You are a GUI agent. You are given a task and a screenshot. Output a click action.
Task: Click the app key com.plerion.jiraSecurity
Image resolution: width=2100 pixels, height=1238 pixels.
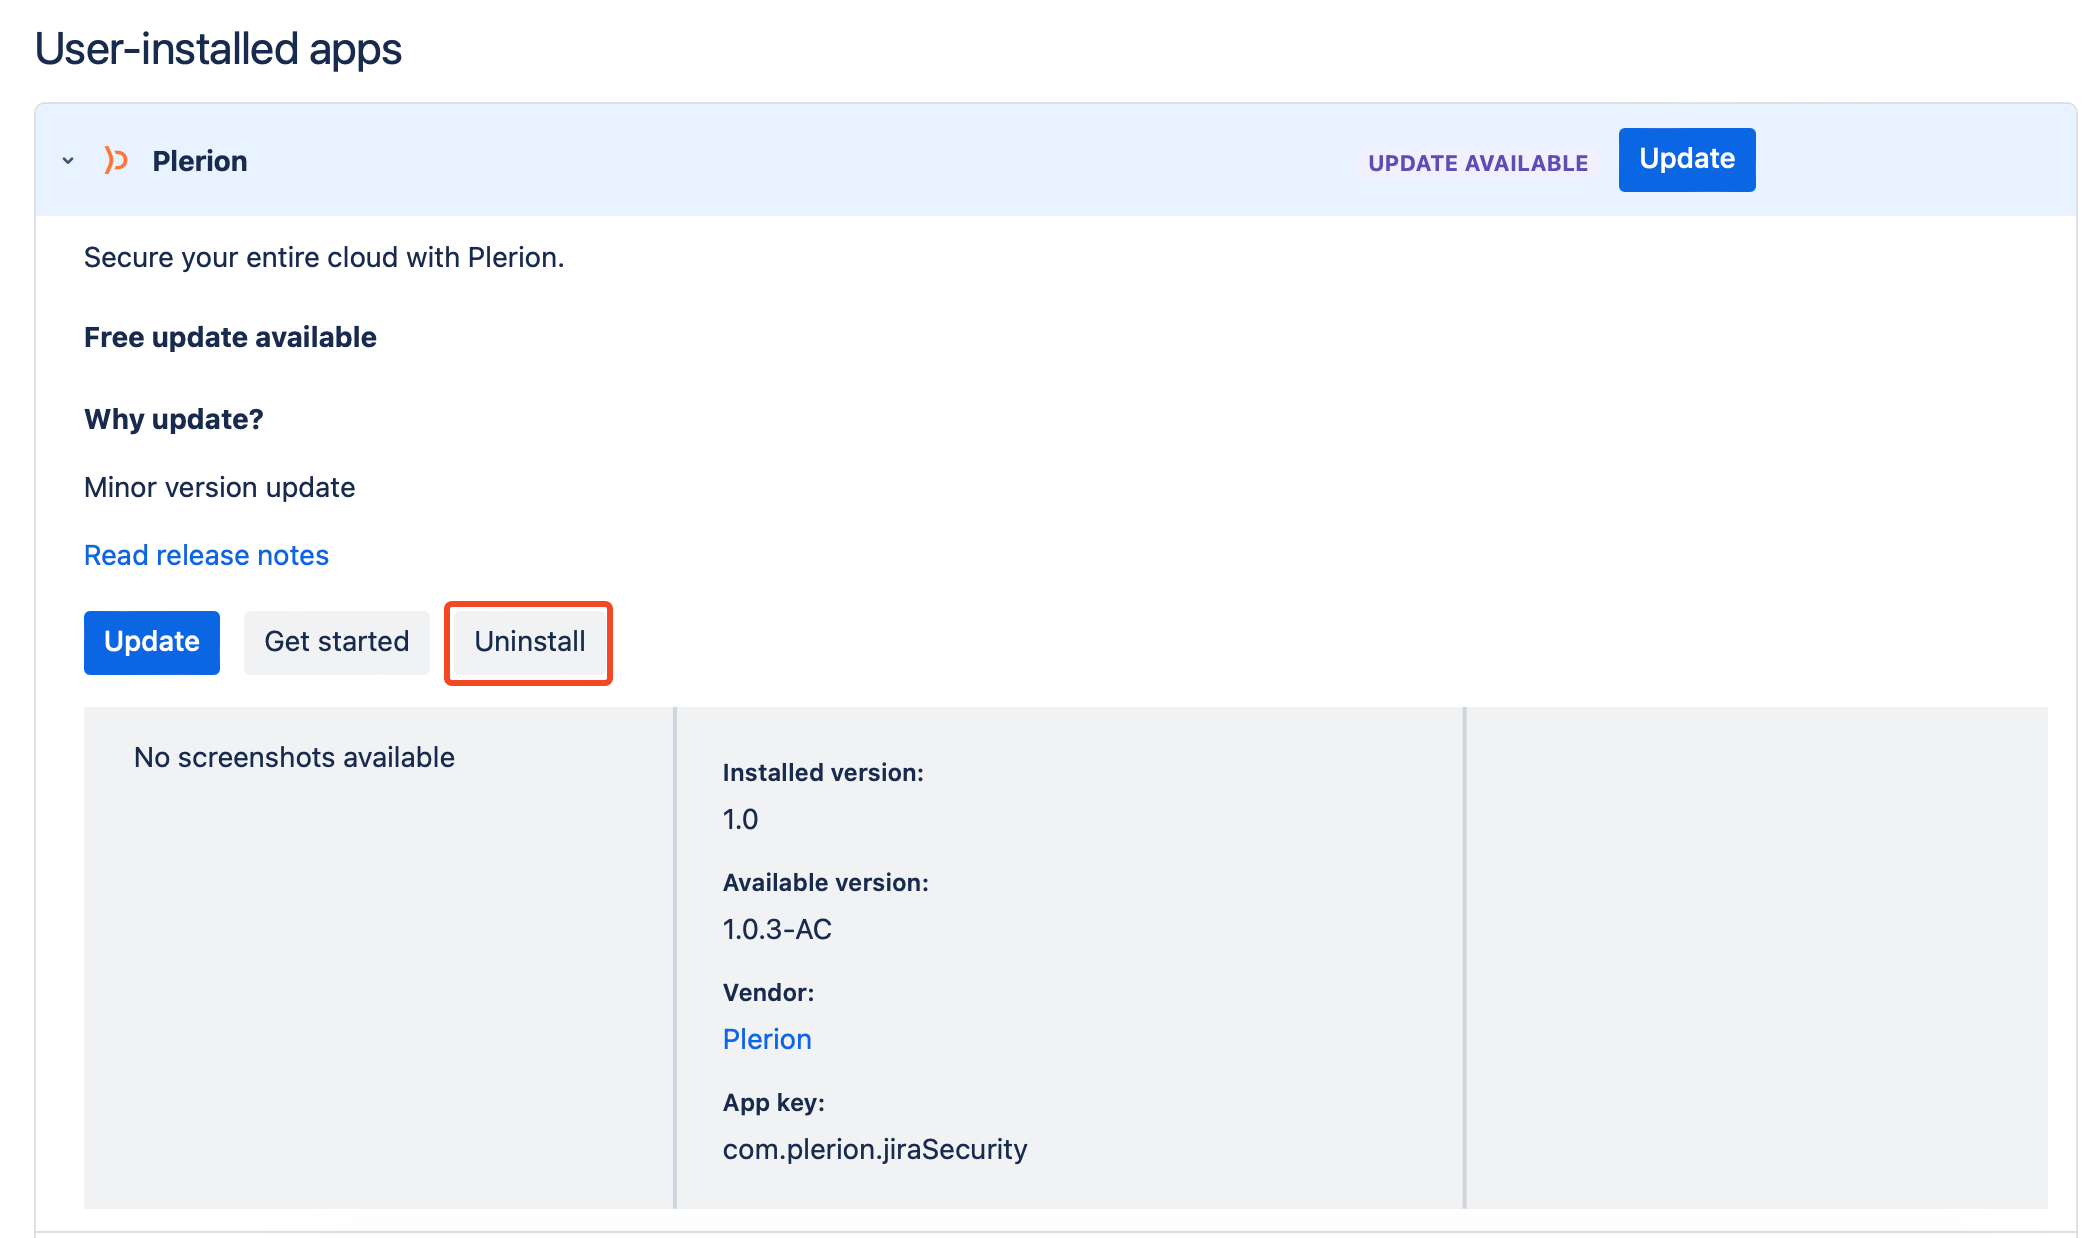(x=874, y=1149)
